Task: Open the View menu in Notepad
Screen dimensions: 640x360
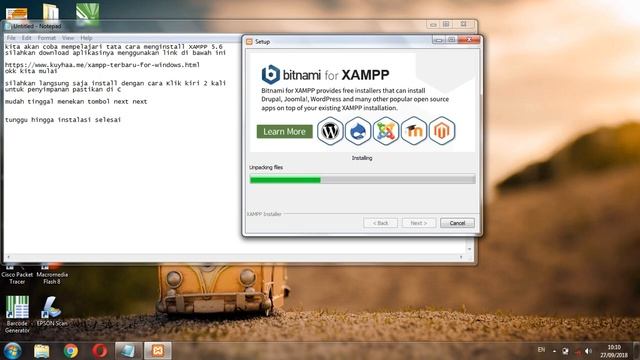Action: (68, 38)
